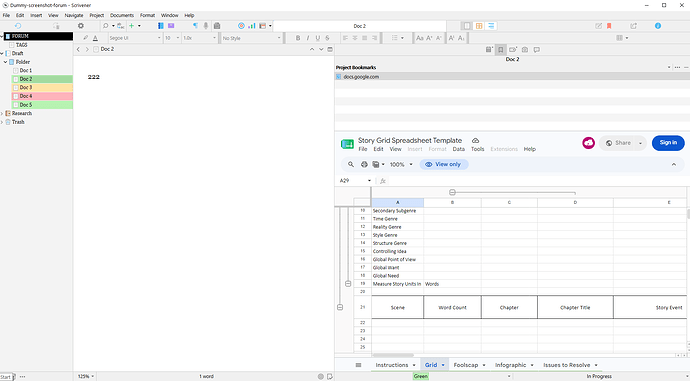Click the Sign in button
Viewport: 690px width, 381px height.
tap(668, 143)
